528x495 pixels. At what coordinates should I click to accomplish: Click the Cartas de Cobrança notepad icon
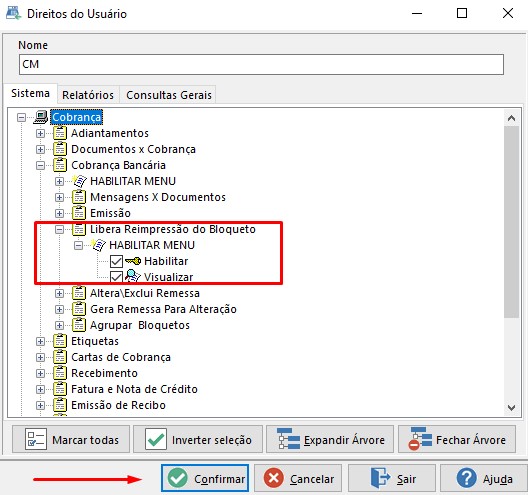tap(60, 357)
